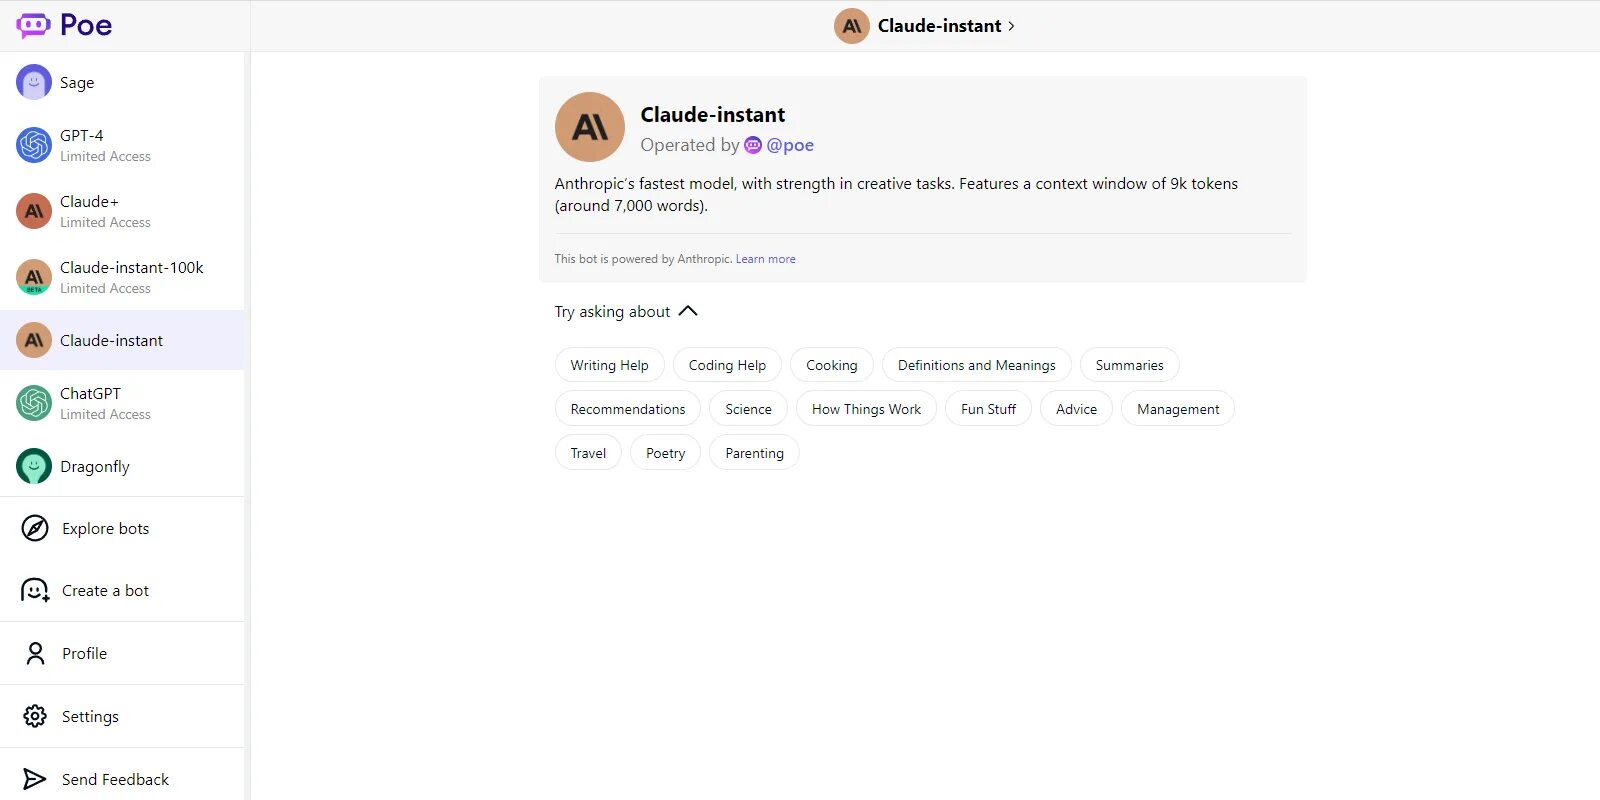Screen dimensions: 1600x800
Task: Click the Profile person icon
Action: (35, 653)
